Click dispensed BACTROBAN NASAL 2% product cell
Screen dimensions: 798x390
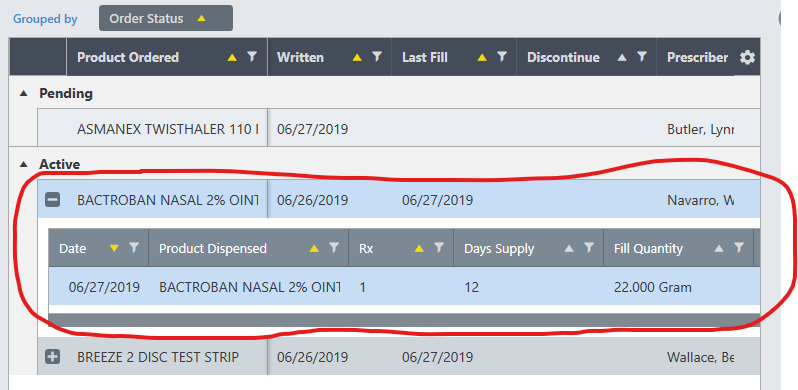(249, 287)
